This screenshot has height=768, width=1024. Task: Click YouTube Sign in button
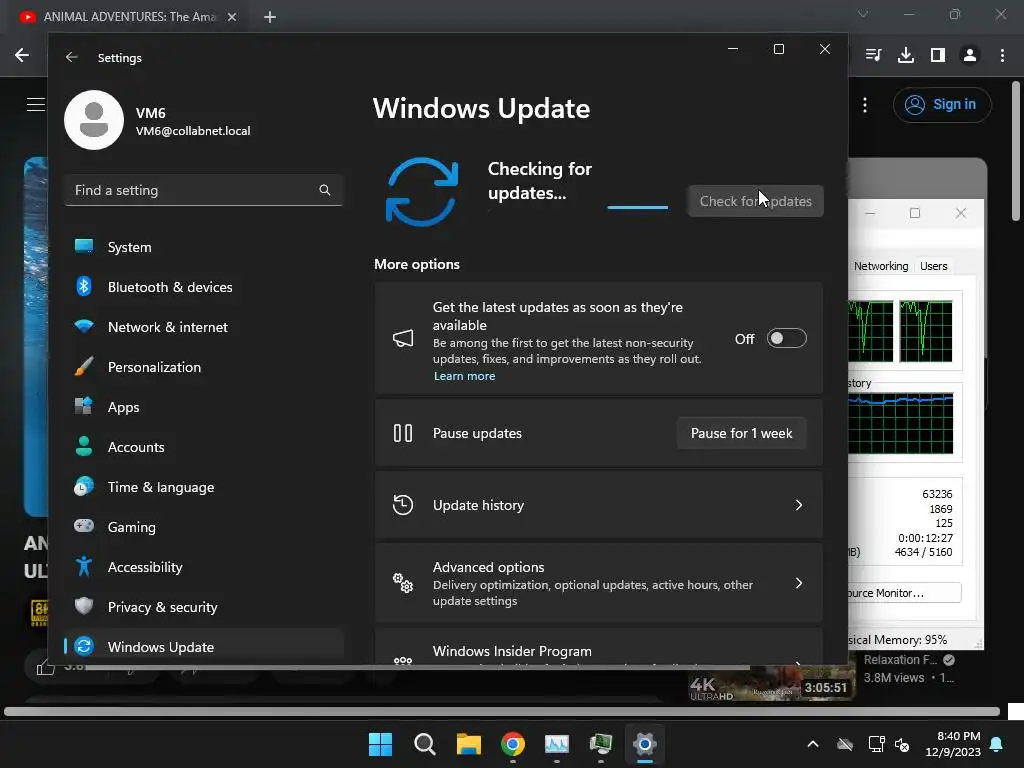[942, 104]
